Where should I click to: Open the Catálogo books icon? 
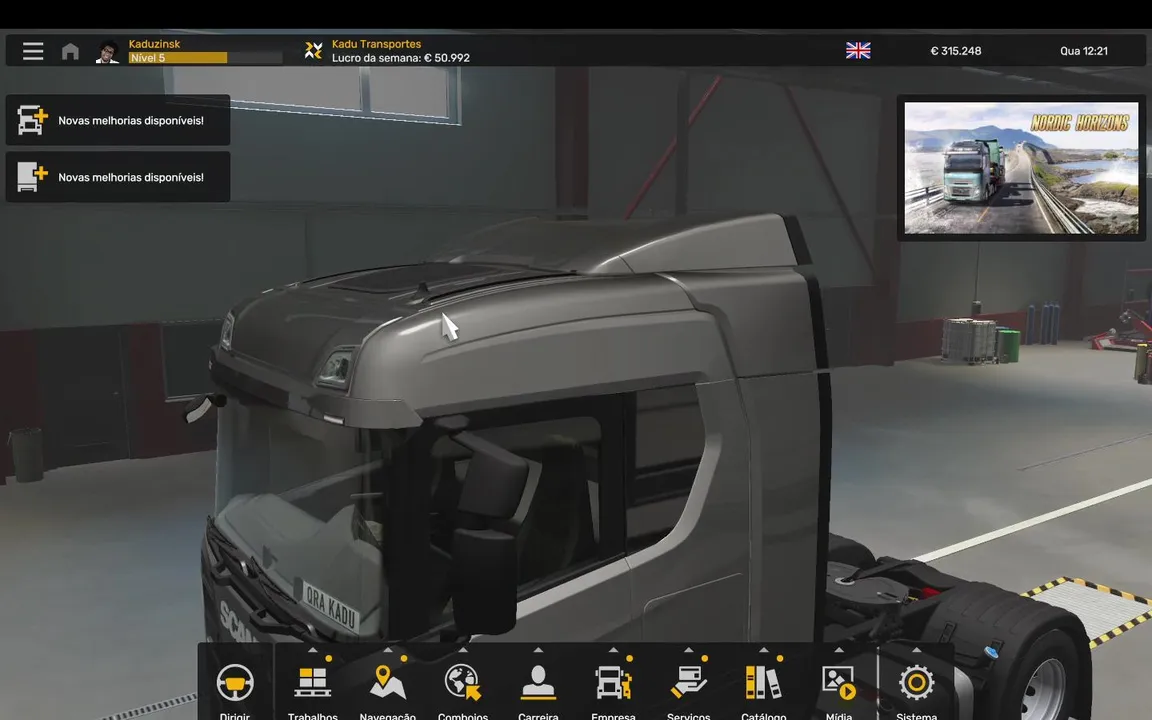(763, 683)
